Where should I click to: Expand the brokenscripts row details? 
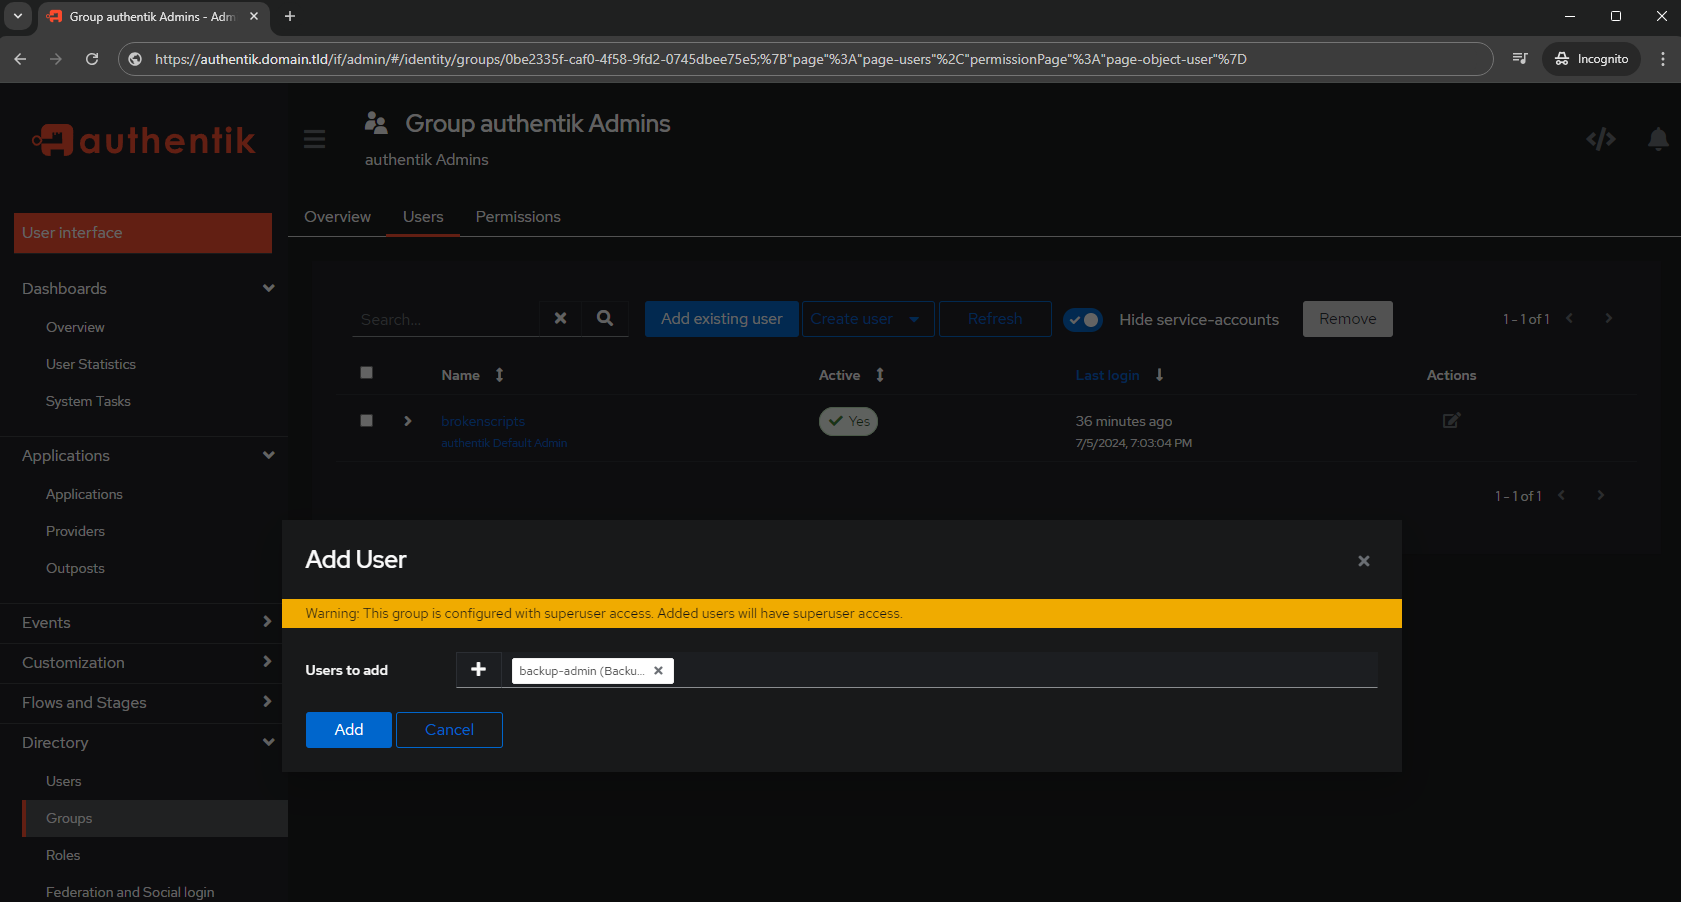click(x=408, y=421)
